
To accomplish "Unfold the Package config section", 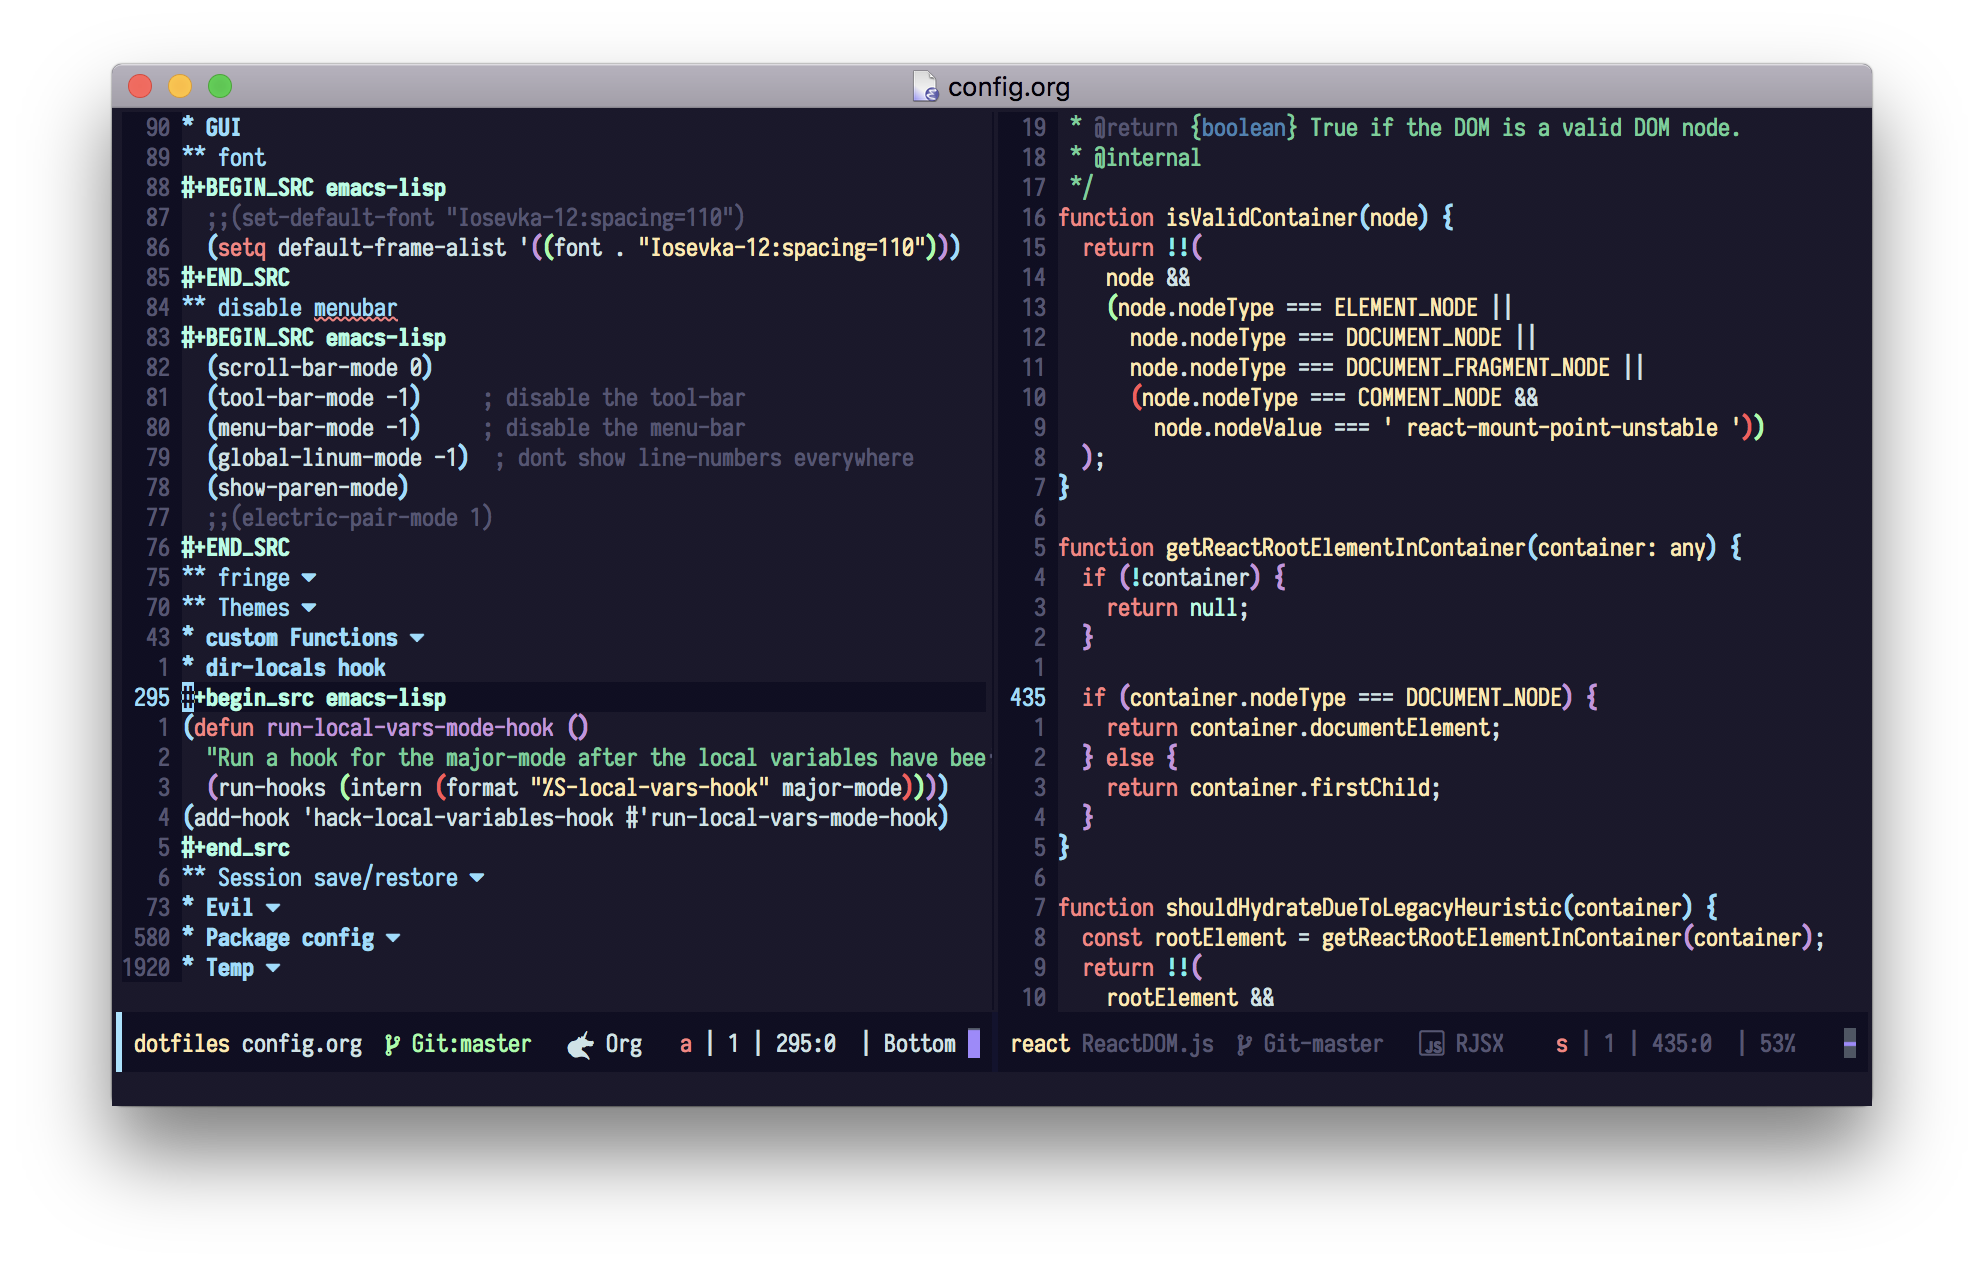I will pyautogui.click(x=393, y=938).
